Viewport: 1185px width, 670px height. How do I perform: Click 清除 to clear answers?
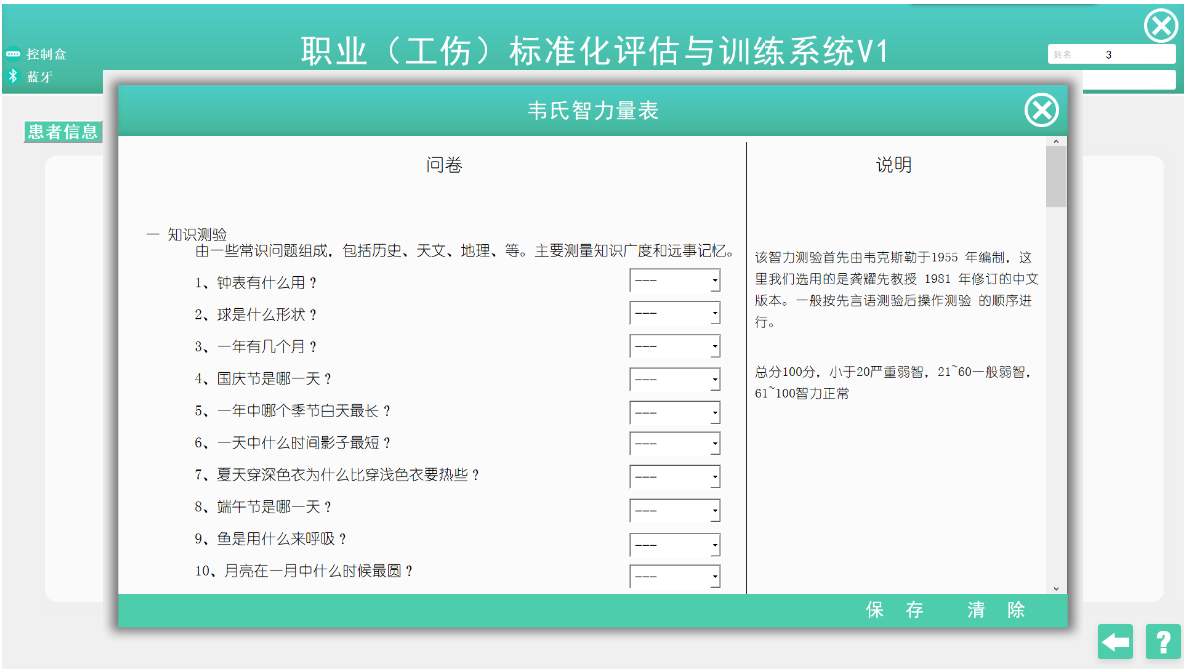[996, 610]
